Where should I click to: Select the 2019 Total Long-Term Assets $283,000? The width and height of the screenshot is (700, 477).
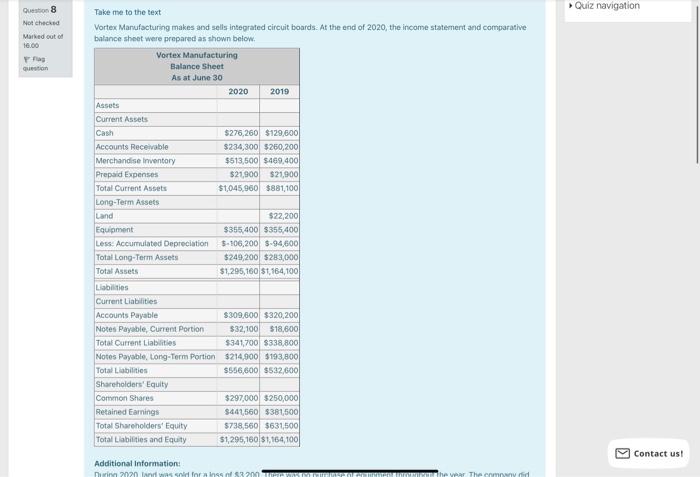pyautogui.click(x=281, y=258)
